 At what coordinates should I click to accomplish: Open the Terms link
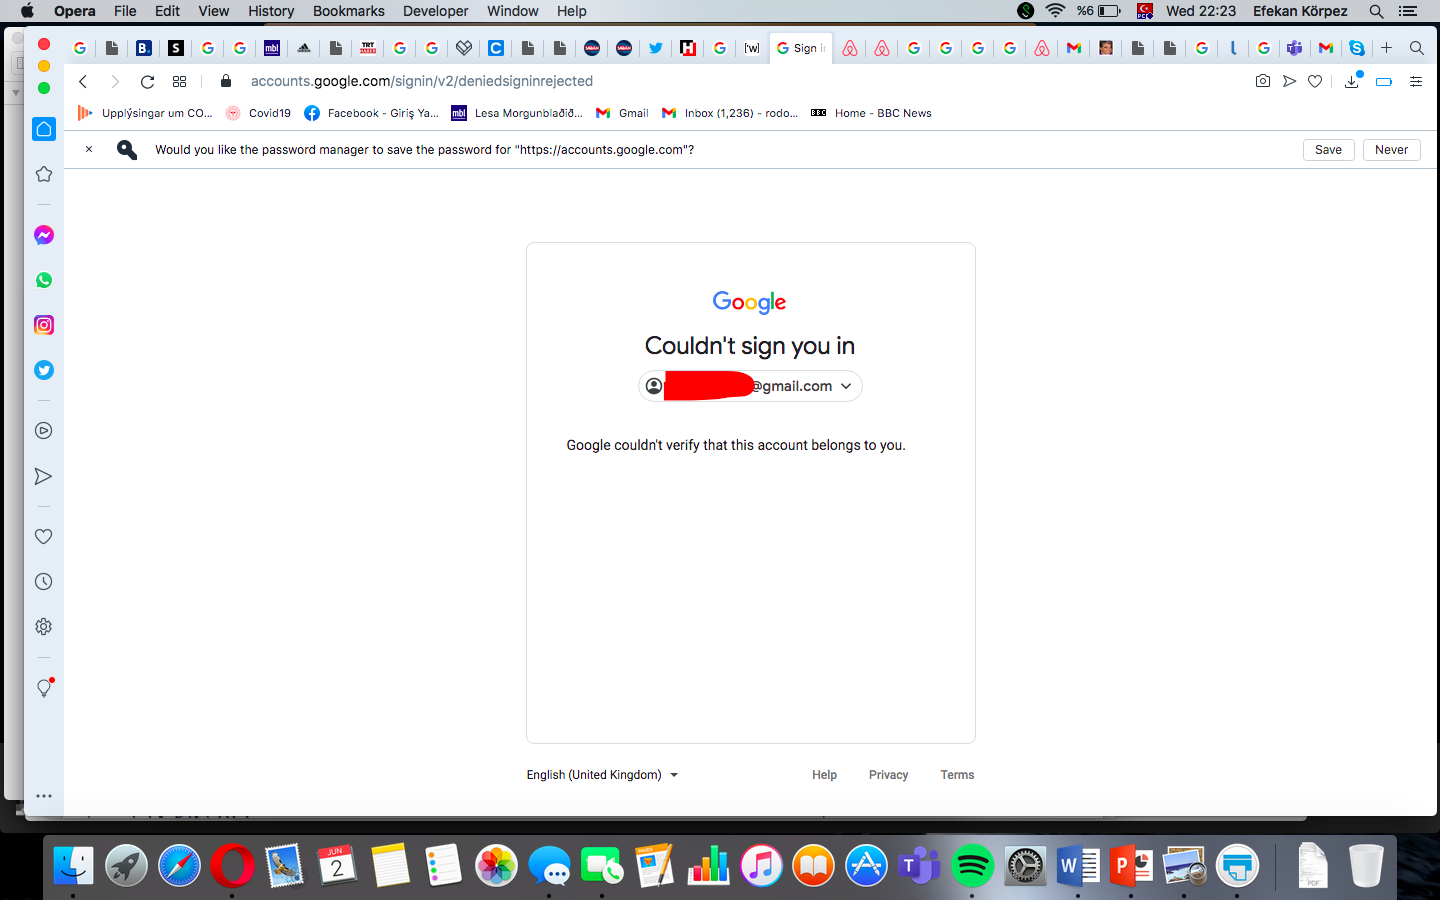958,775
